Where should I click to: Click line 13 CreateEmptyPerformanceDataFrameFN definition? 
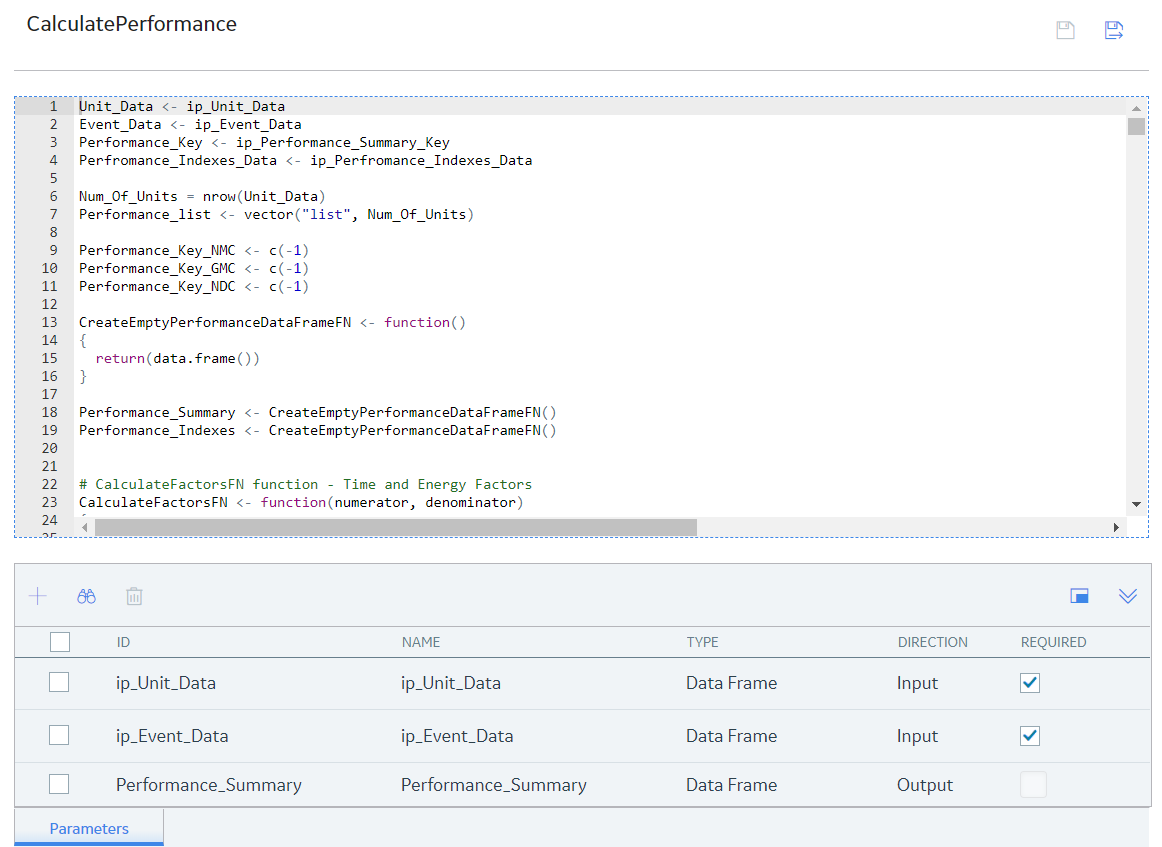pos(273,322)
